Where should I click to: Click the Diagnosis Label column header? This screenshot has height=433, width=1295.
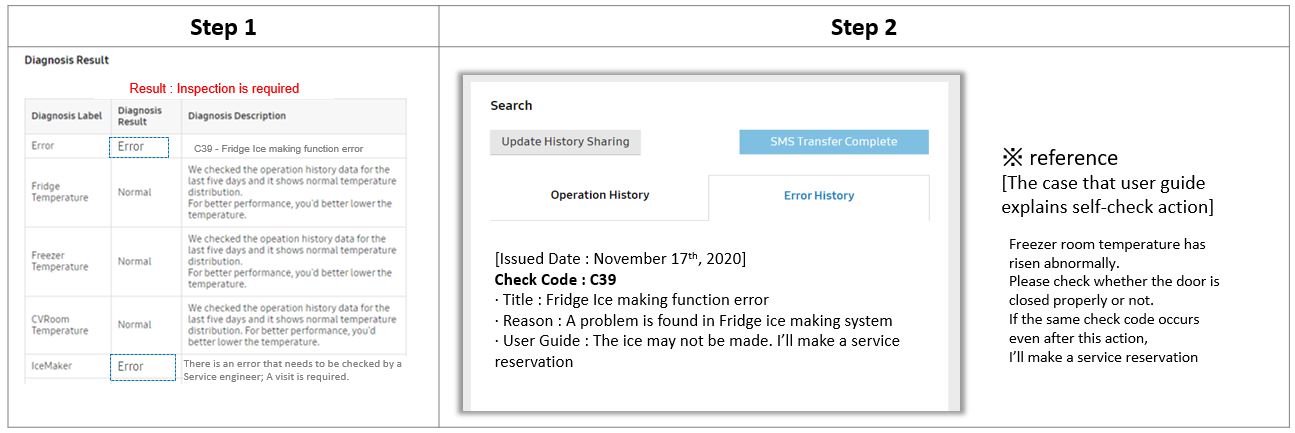coord(66,116)
